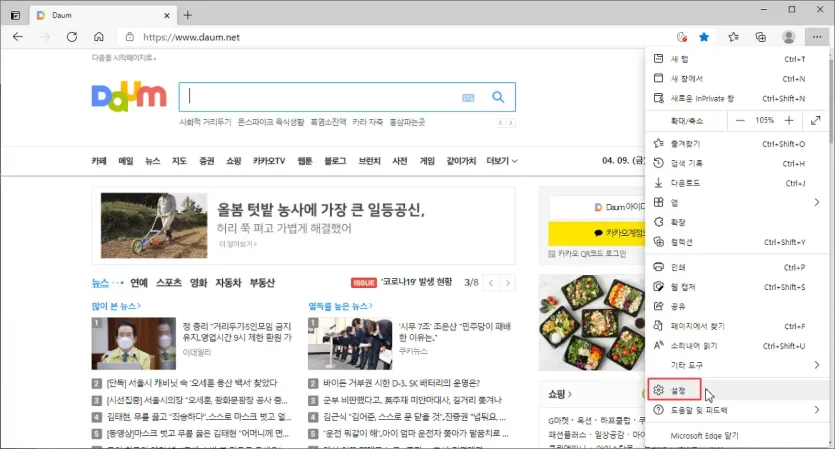Reload the page with refresh icon
This screenshot has height=449, width=835.
(x=72, y=37)
